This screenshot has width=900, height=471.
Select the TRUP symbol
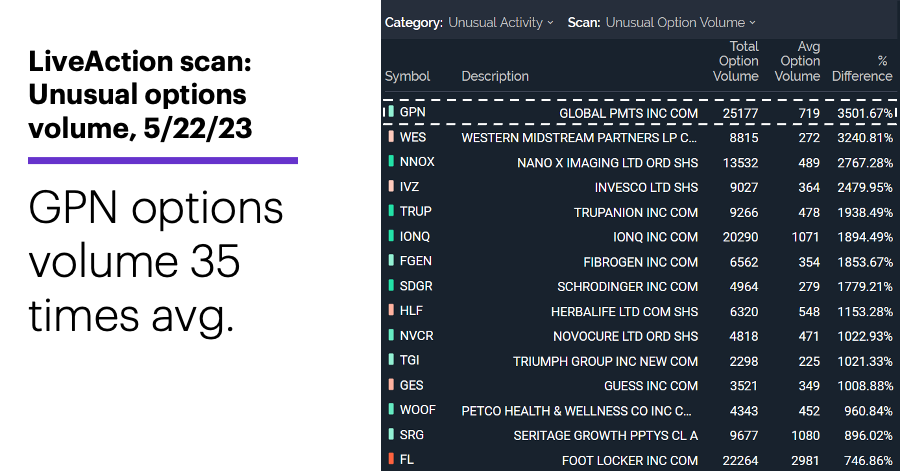[416, 211]
